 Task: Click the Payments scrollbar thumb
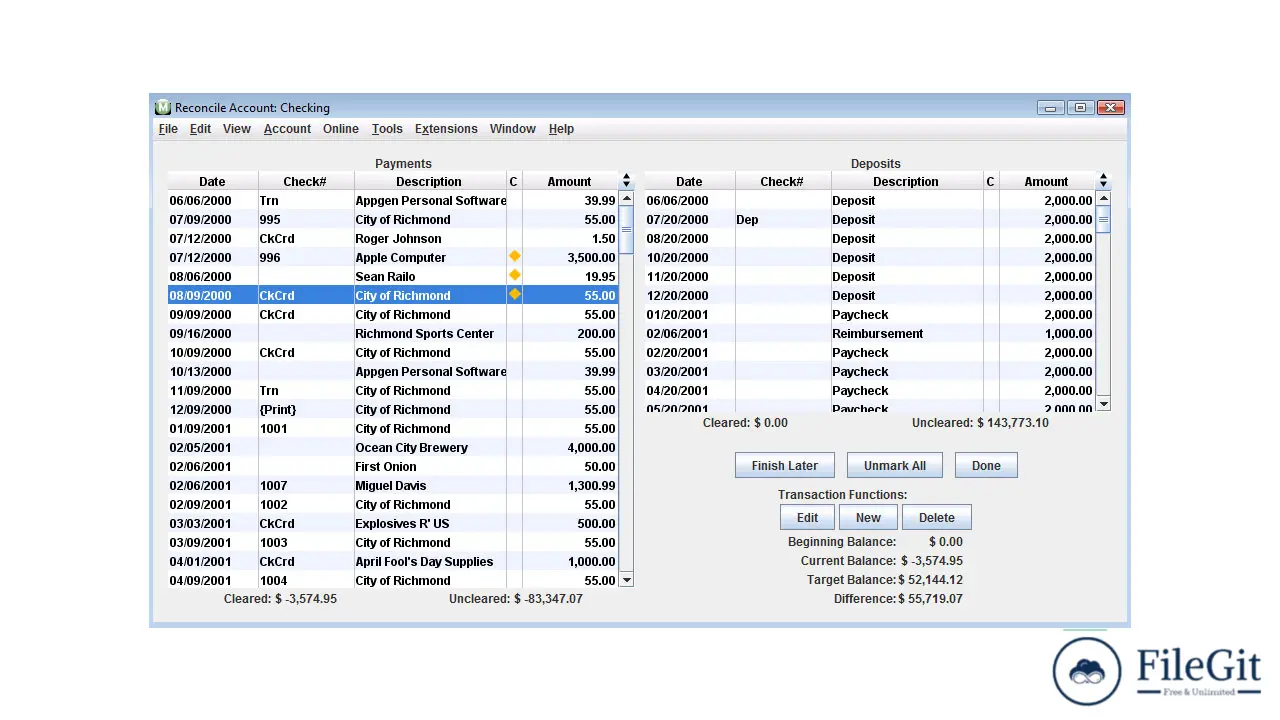click(x=627, y=229)
